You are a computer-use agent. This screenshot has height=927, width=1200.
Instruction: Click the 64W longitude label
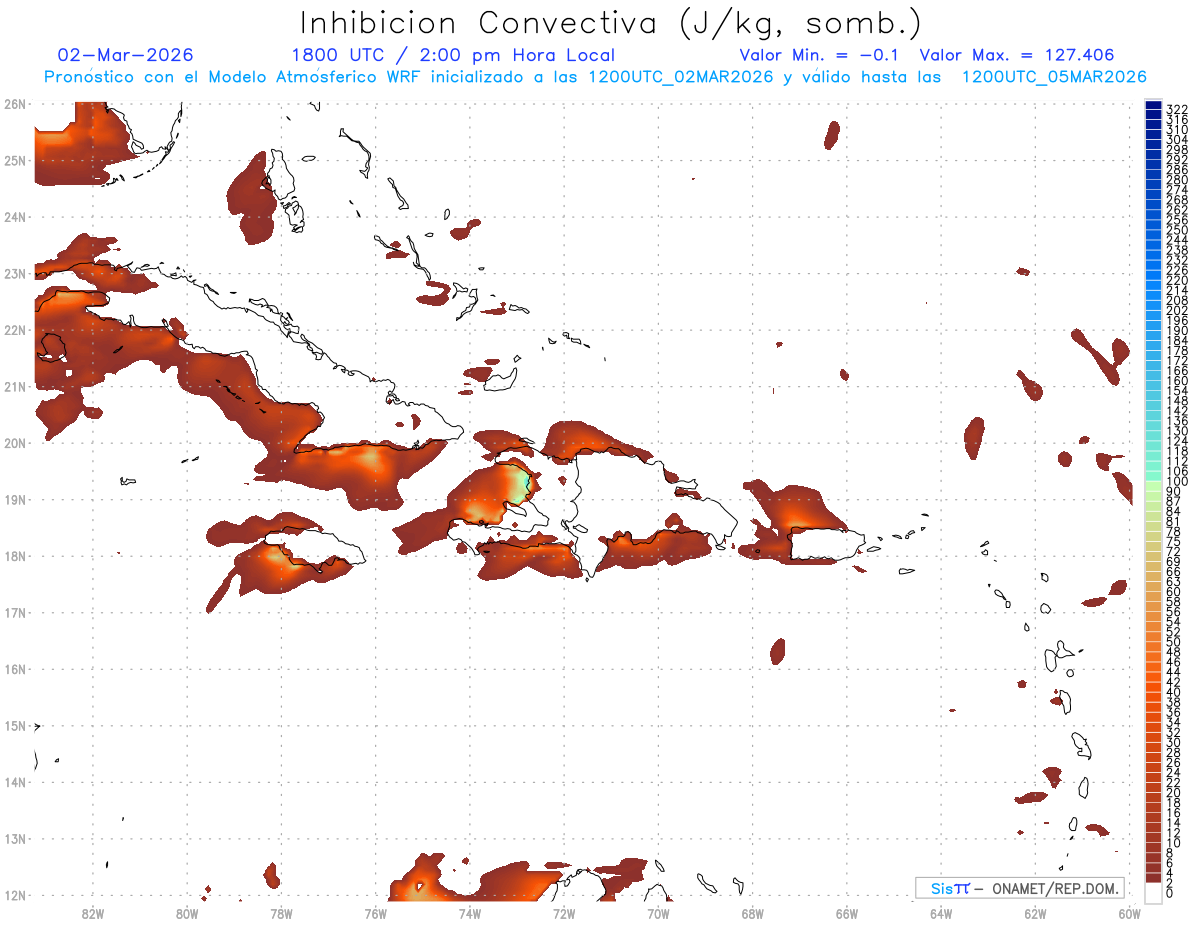pyautogui.click(x=940, y=913)
